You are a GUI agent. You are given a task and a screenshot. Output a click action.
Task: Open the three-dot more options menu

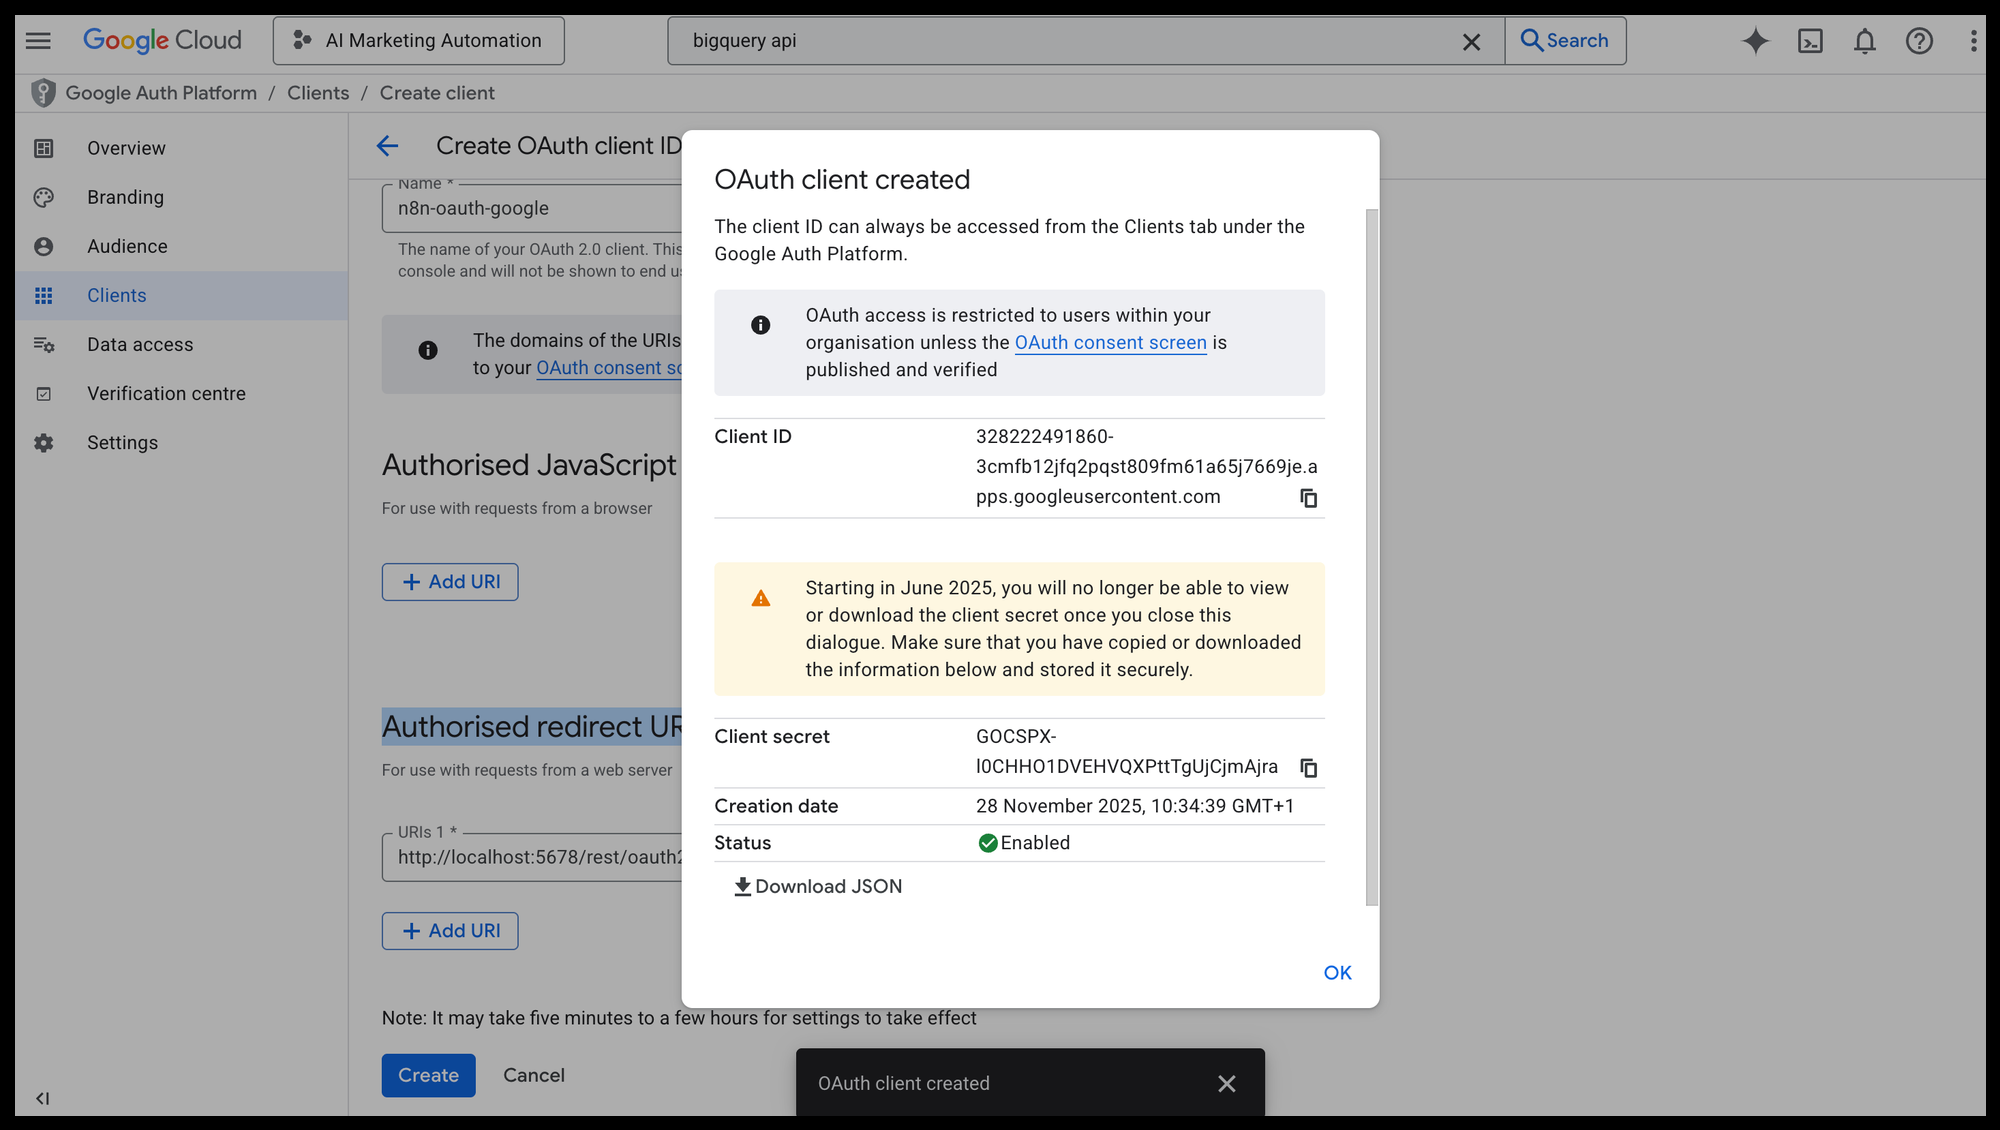coord(1972,41)
